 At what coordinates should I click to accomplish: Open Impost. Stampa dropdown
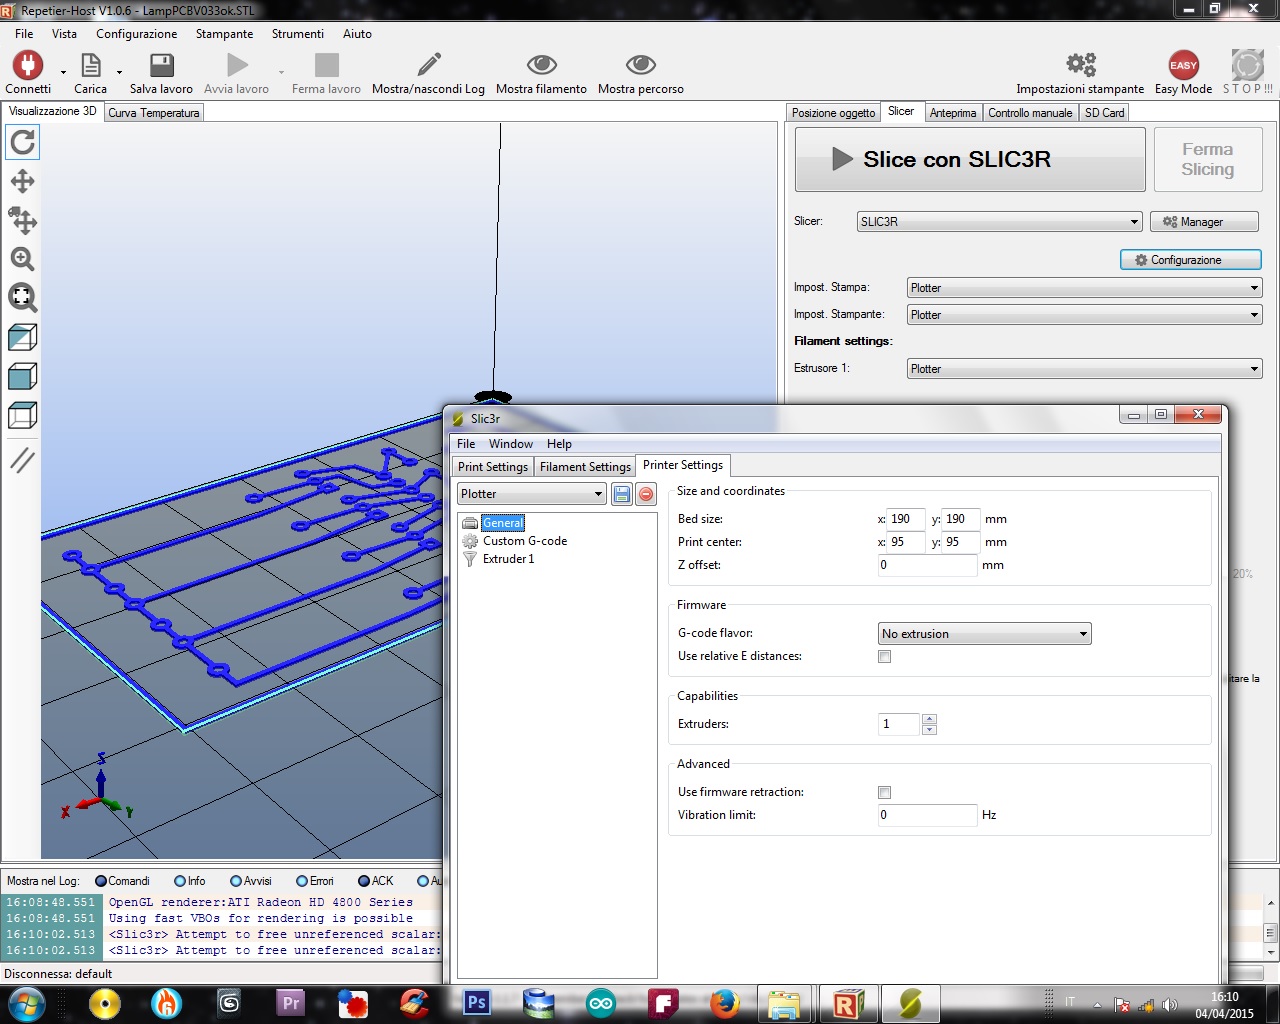click(x=1084, y=288)
